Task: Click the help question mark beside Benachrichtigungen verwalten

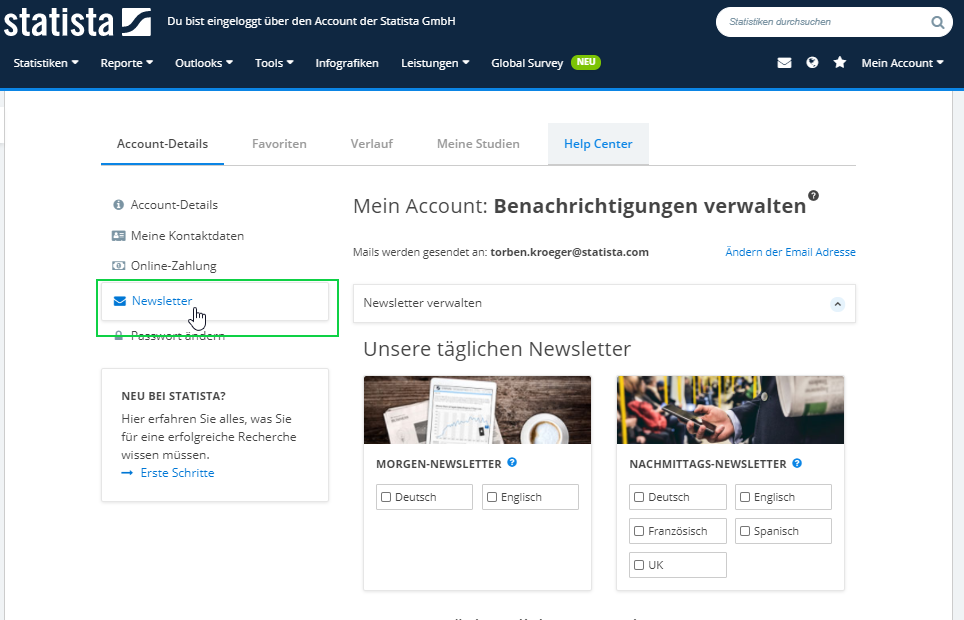Action: (813, 196)
